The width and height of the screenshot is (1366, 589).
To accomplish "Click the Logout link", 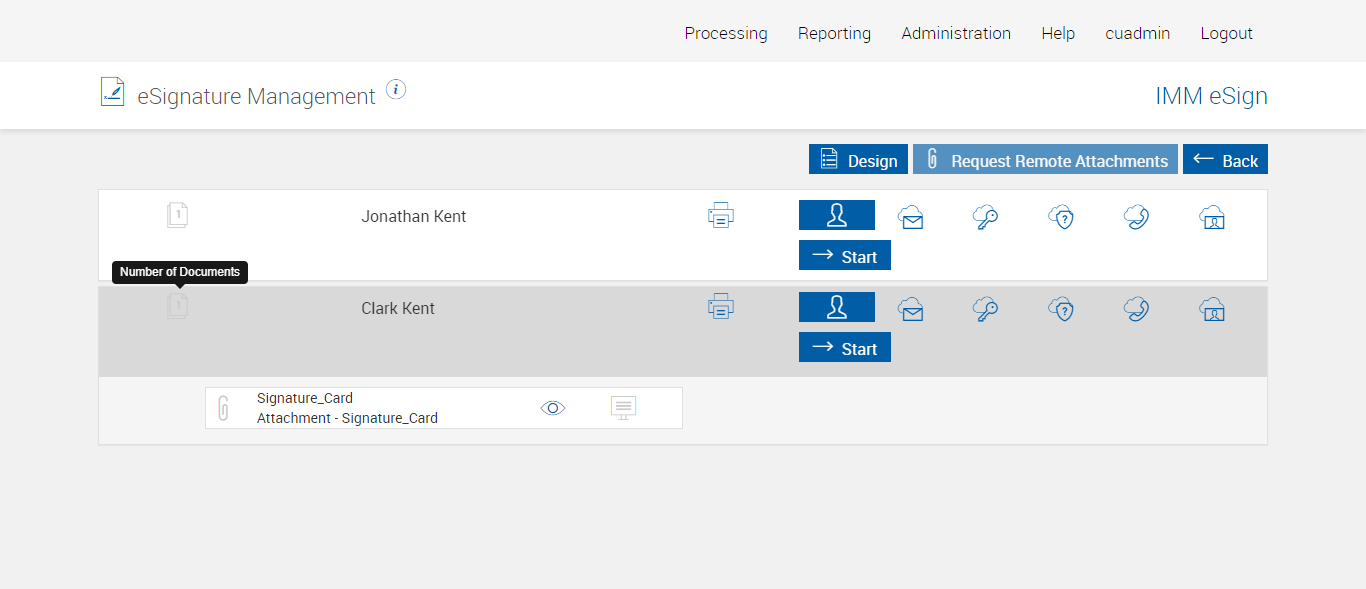I will point(1226,33).
